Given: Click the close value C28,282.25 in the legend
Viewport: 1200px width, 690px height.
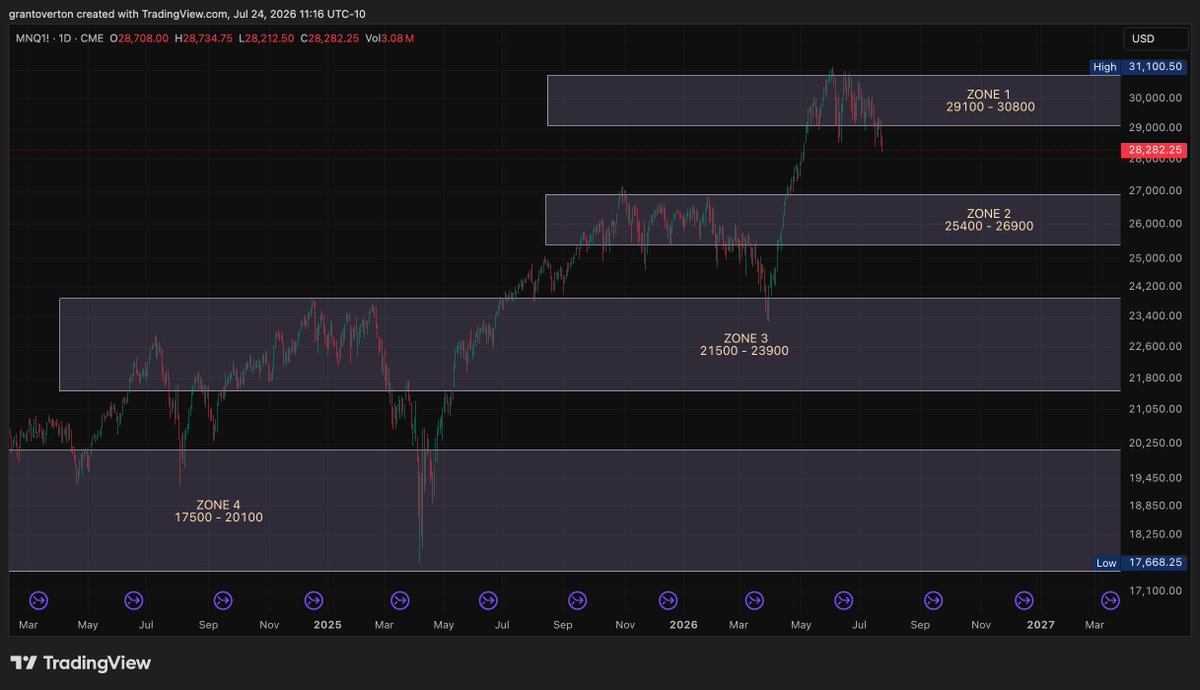Looking at the screenshot, I should click(x=330, y=38).
